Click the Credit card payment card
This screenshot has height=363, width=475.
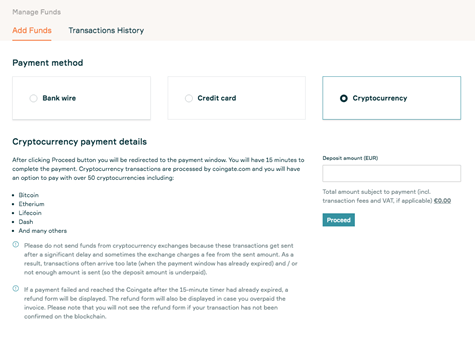(x=236, y=98)
